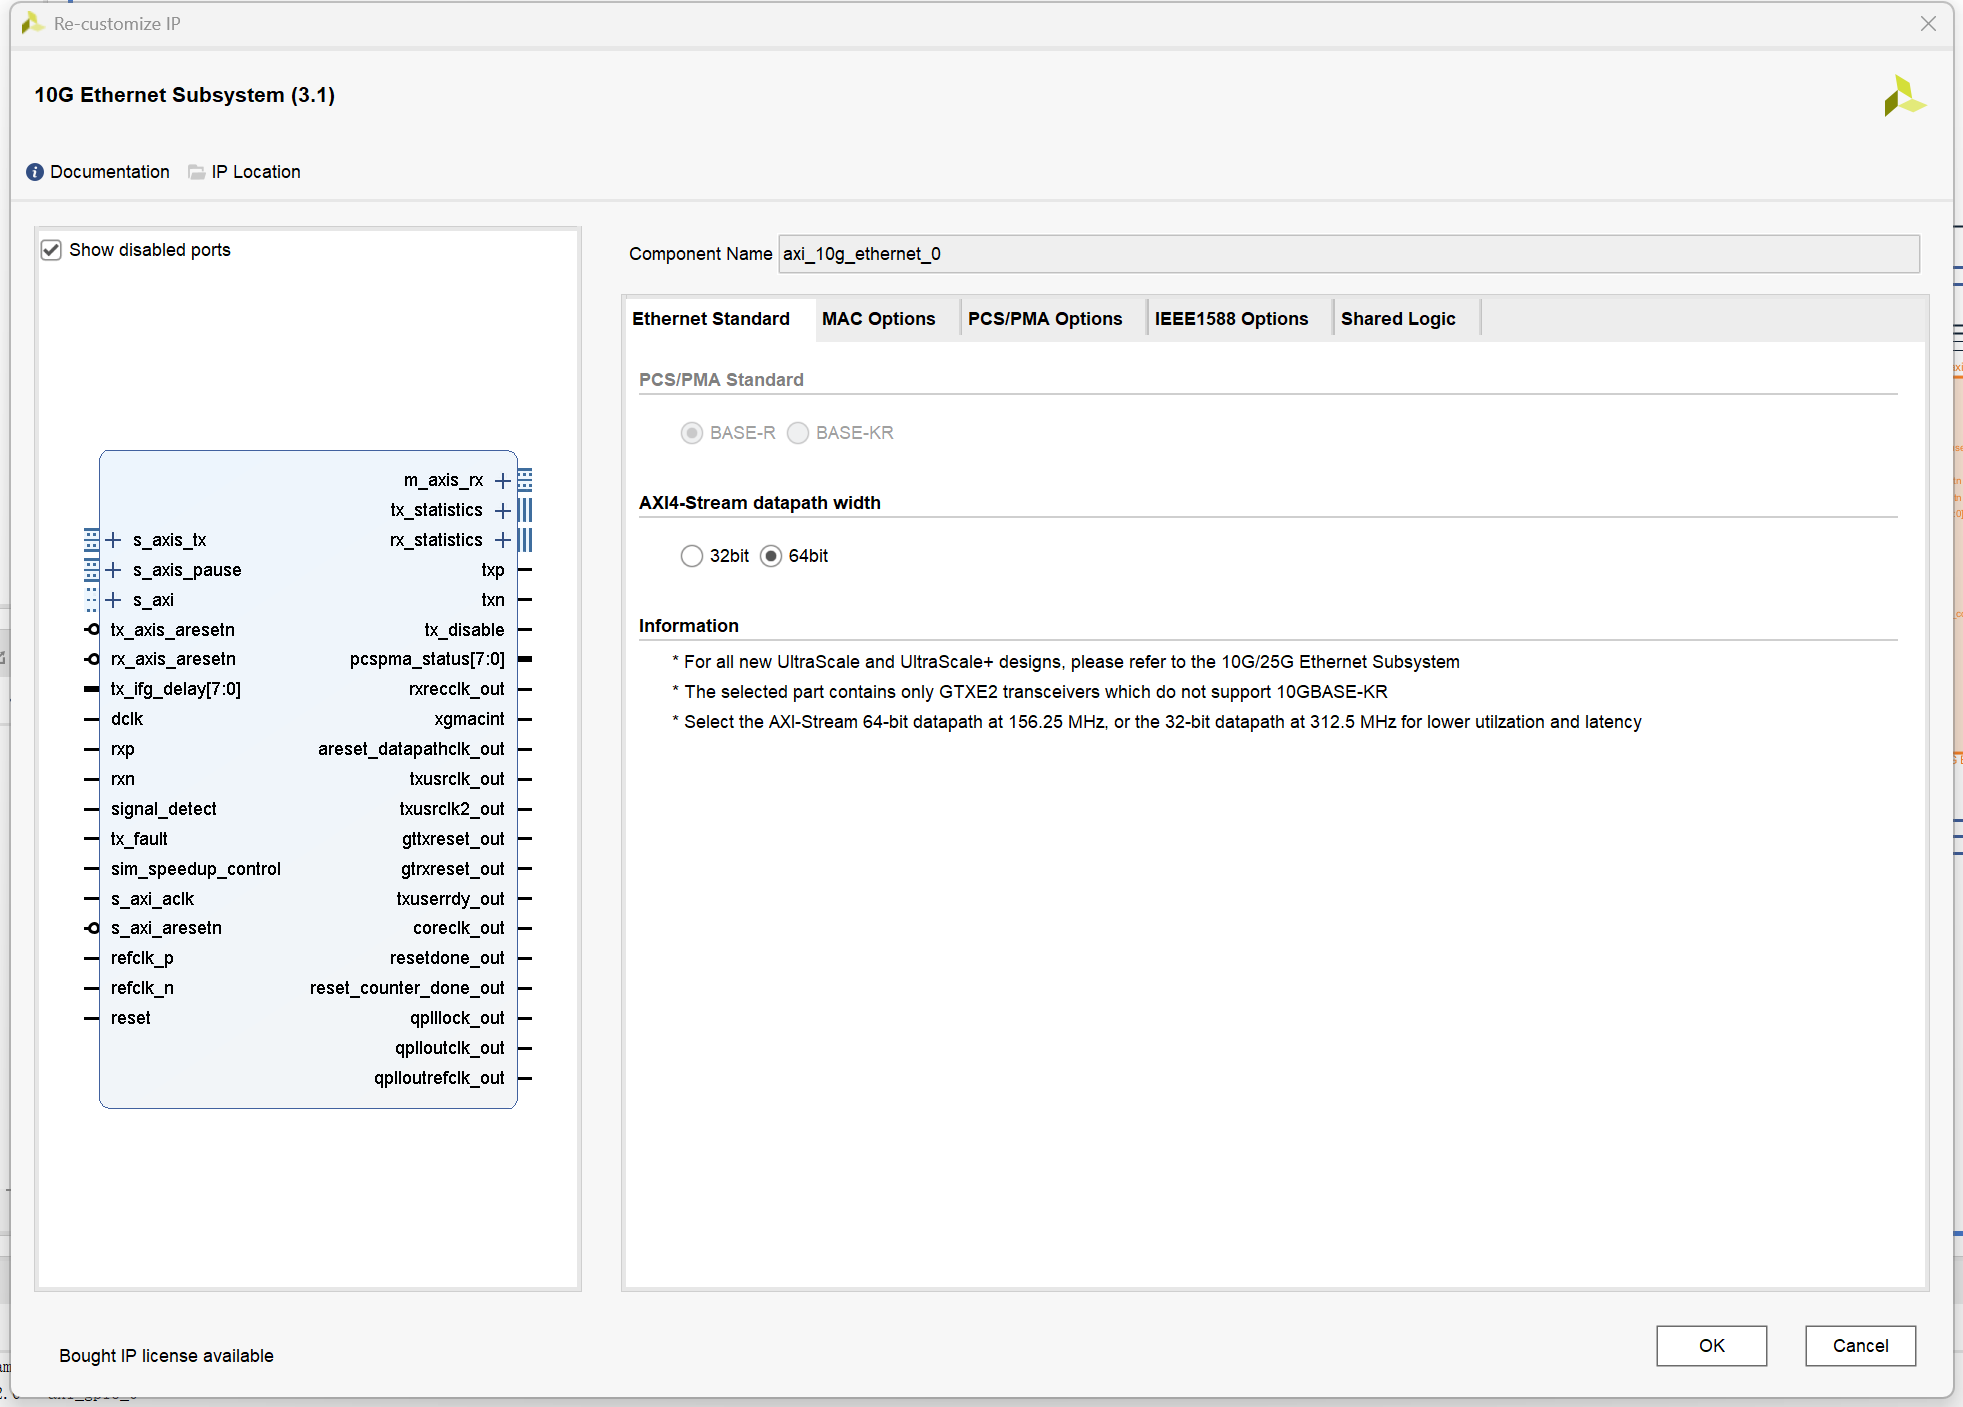Viewport: 1963px width, 1407px height.
Task: Expand the s_axis_pause interface plus sign
Action: point(114,570)
